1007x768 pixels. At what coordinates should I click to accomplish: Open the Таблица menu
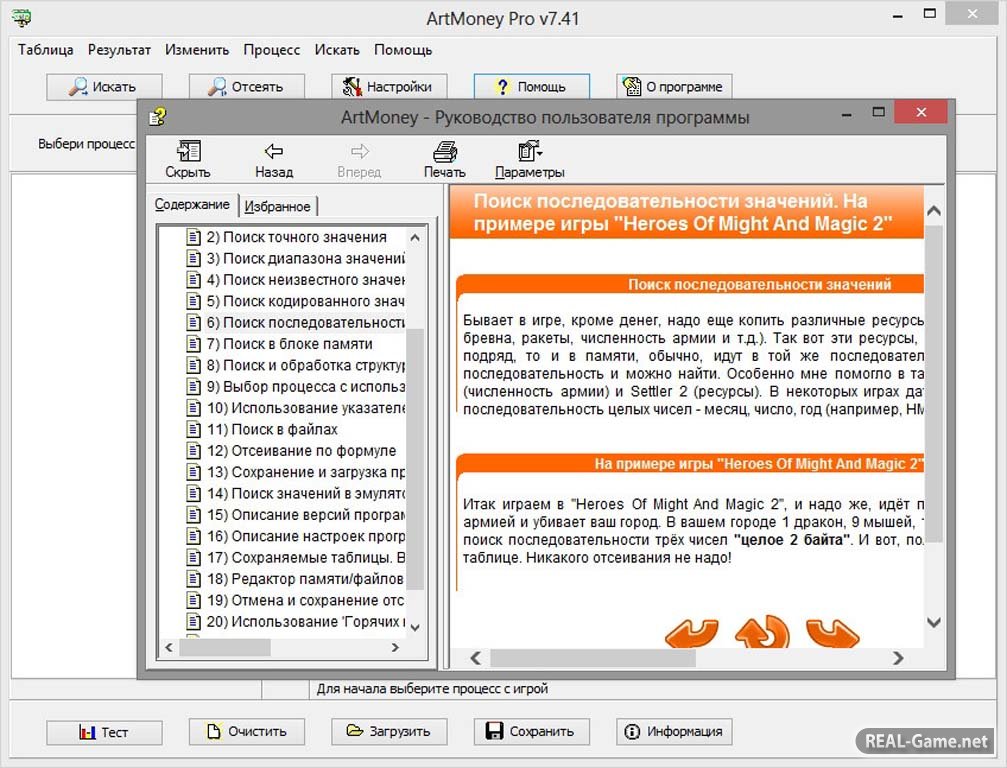pos(45,49)
